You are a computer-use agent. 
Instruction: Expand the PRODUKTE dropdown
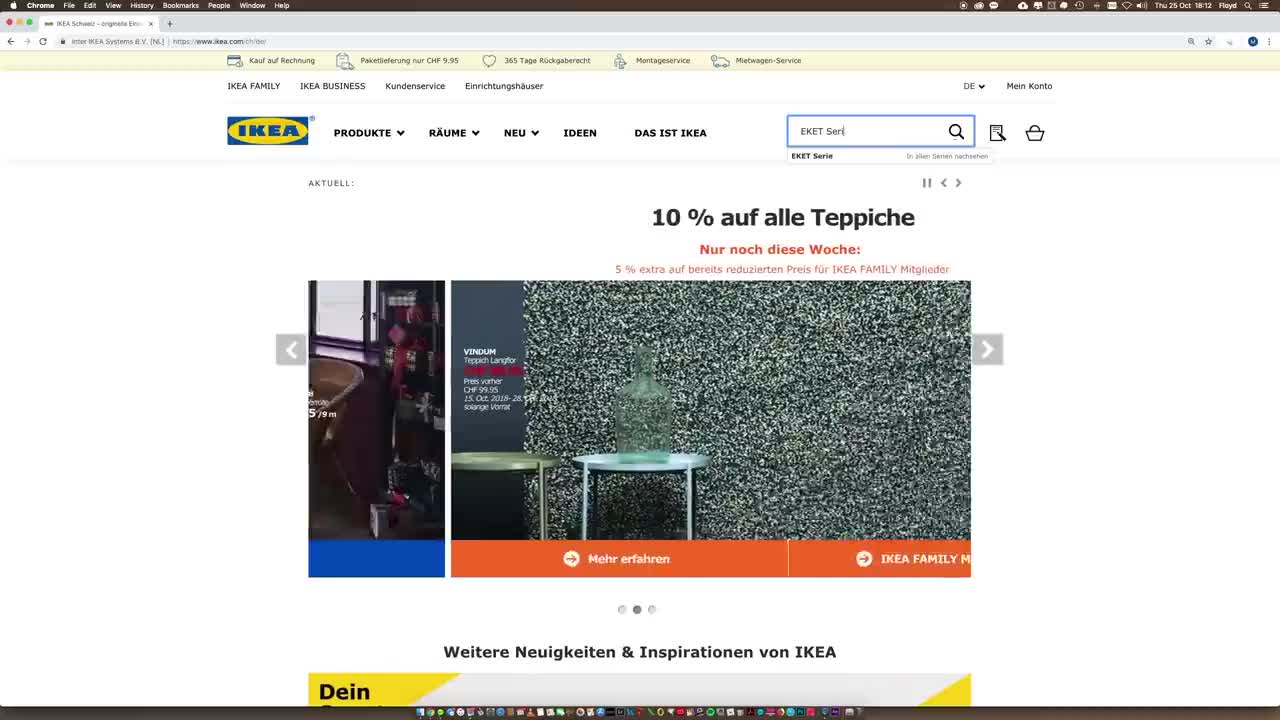coord(369,133)
